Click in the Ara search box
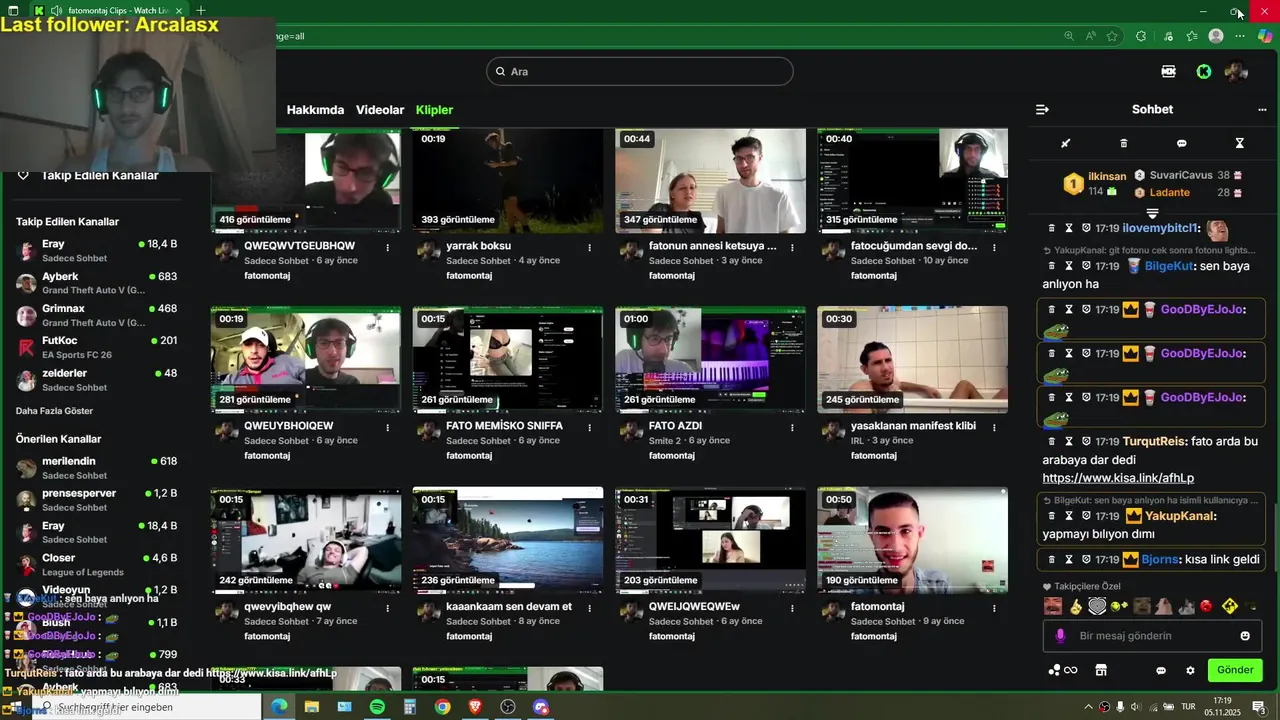1280x720 pixels. (640, 71)
